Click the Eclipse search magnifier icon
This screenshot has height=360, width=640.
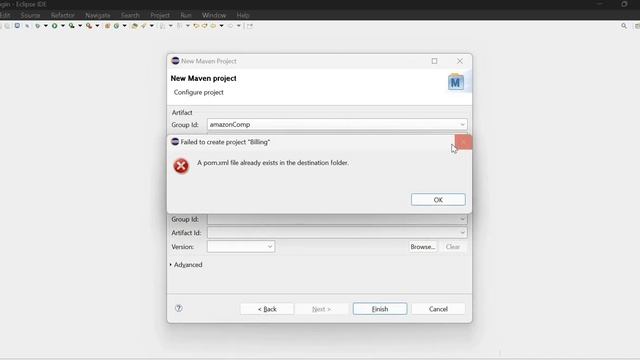[x=624, y=26]
